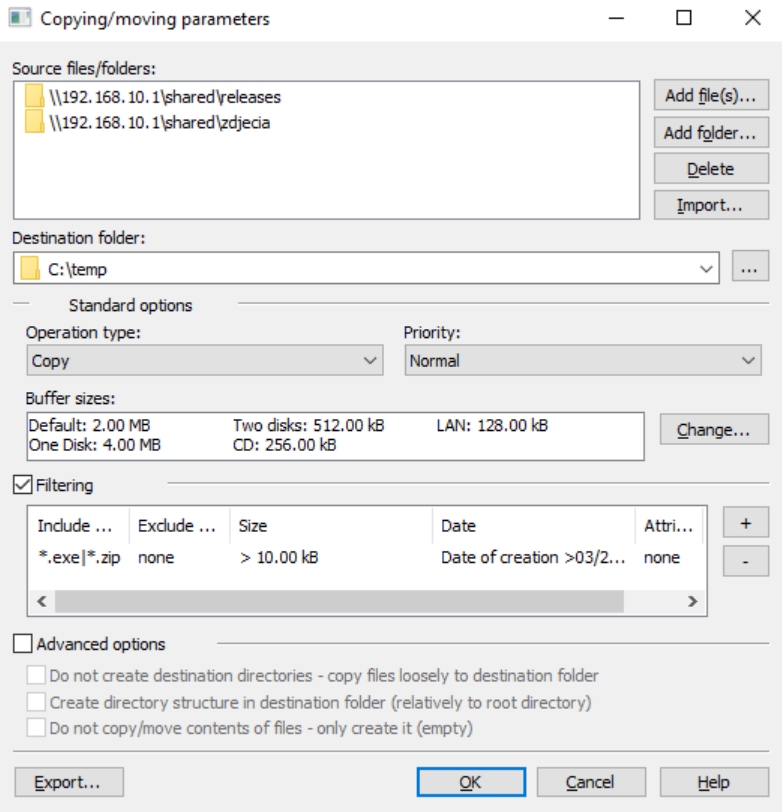Click the Two disks: 512.00 kB entry

(x=309, y=425)
